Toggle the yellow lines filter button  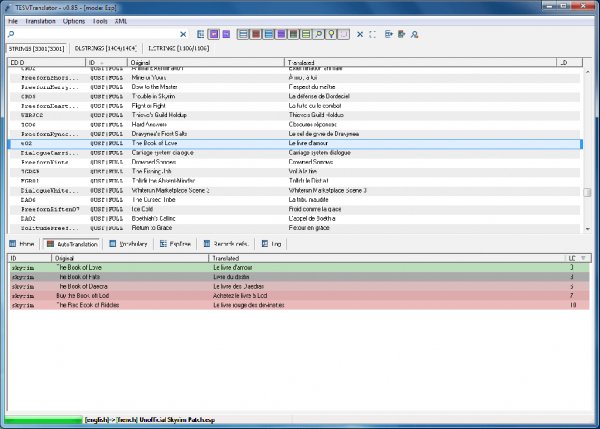306,34
